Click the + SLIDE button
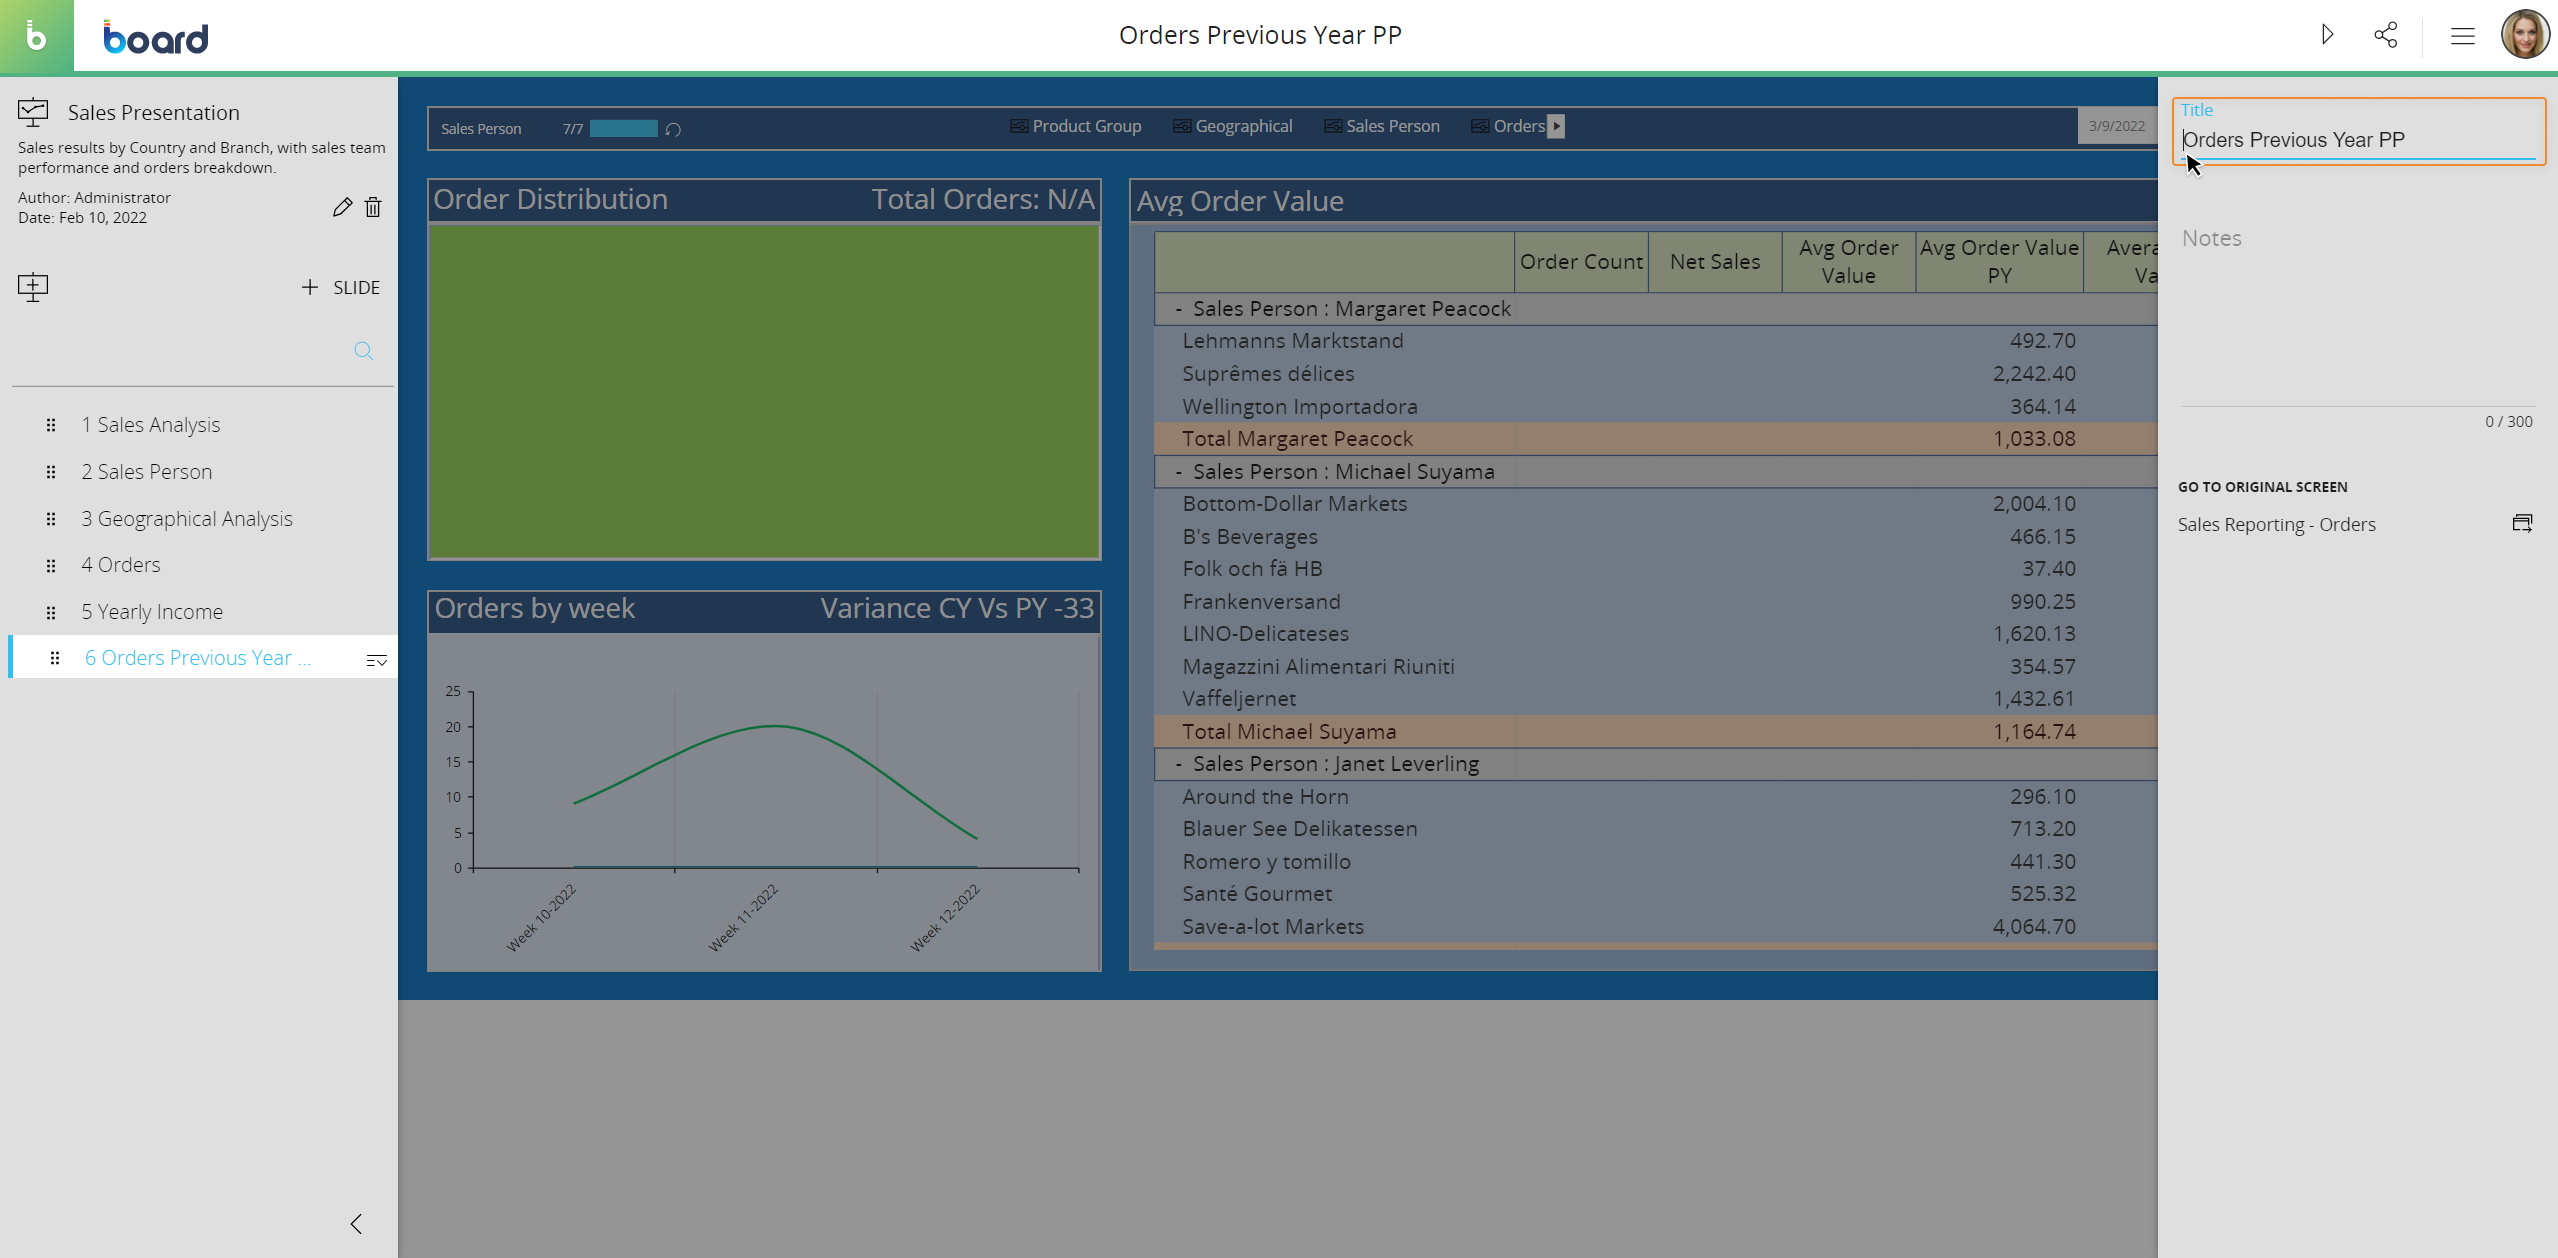Screen dimensions: 2558x1258 [x=340, y=287]
